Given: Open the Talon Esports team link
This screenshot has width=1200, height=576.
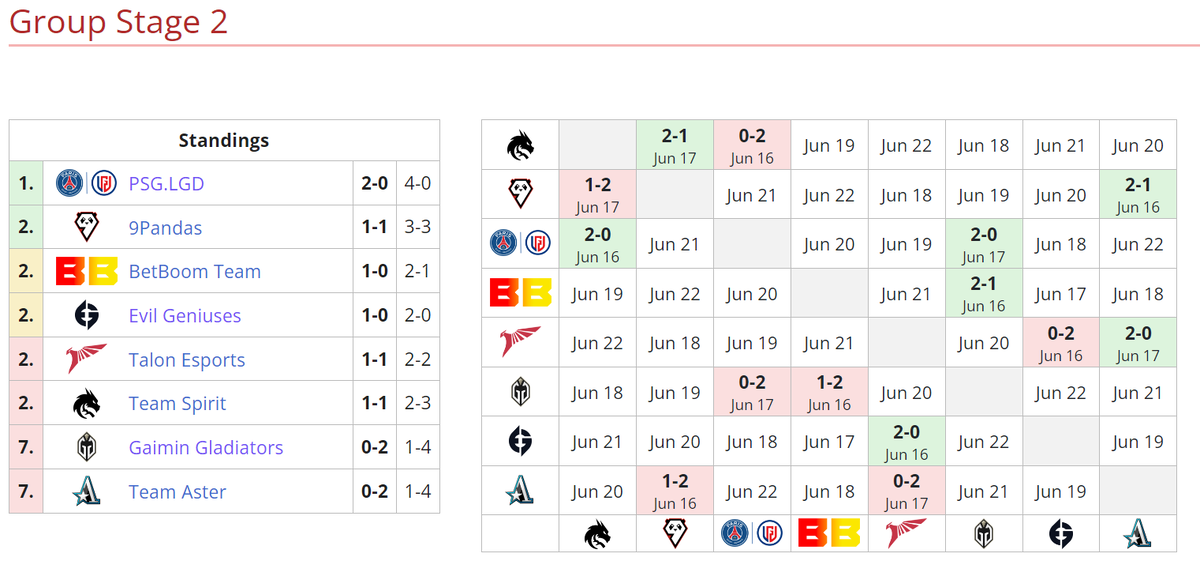Looking at the screenshot, I should click(187, 360).
